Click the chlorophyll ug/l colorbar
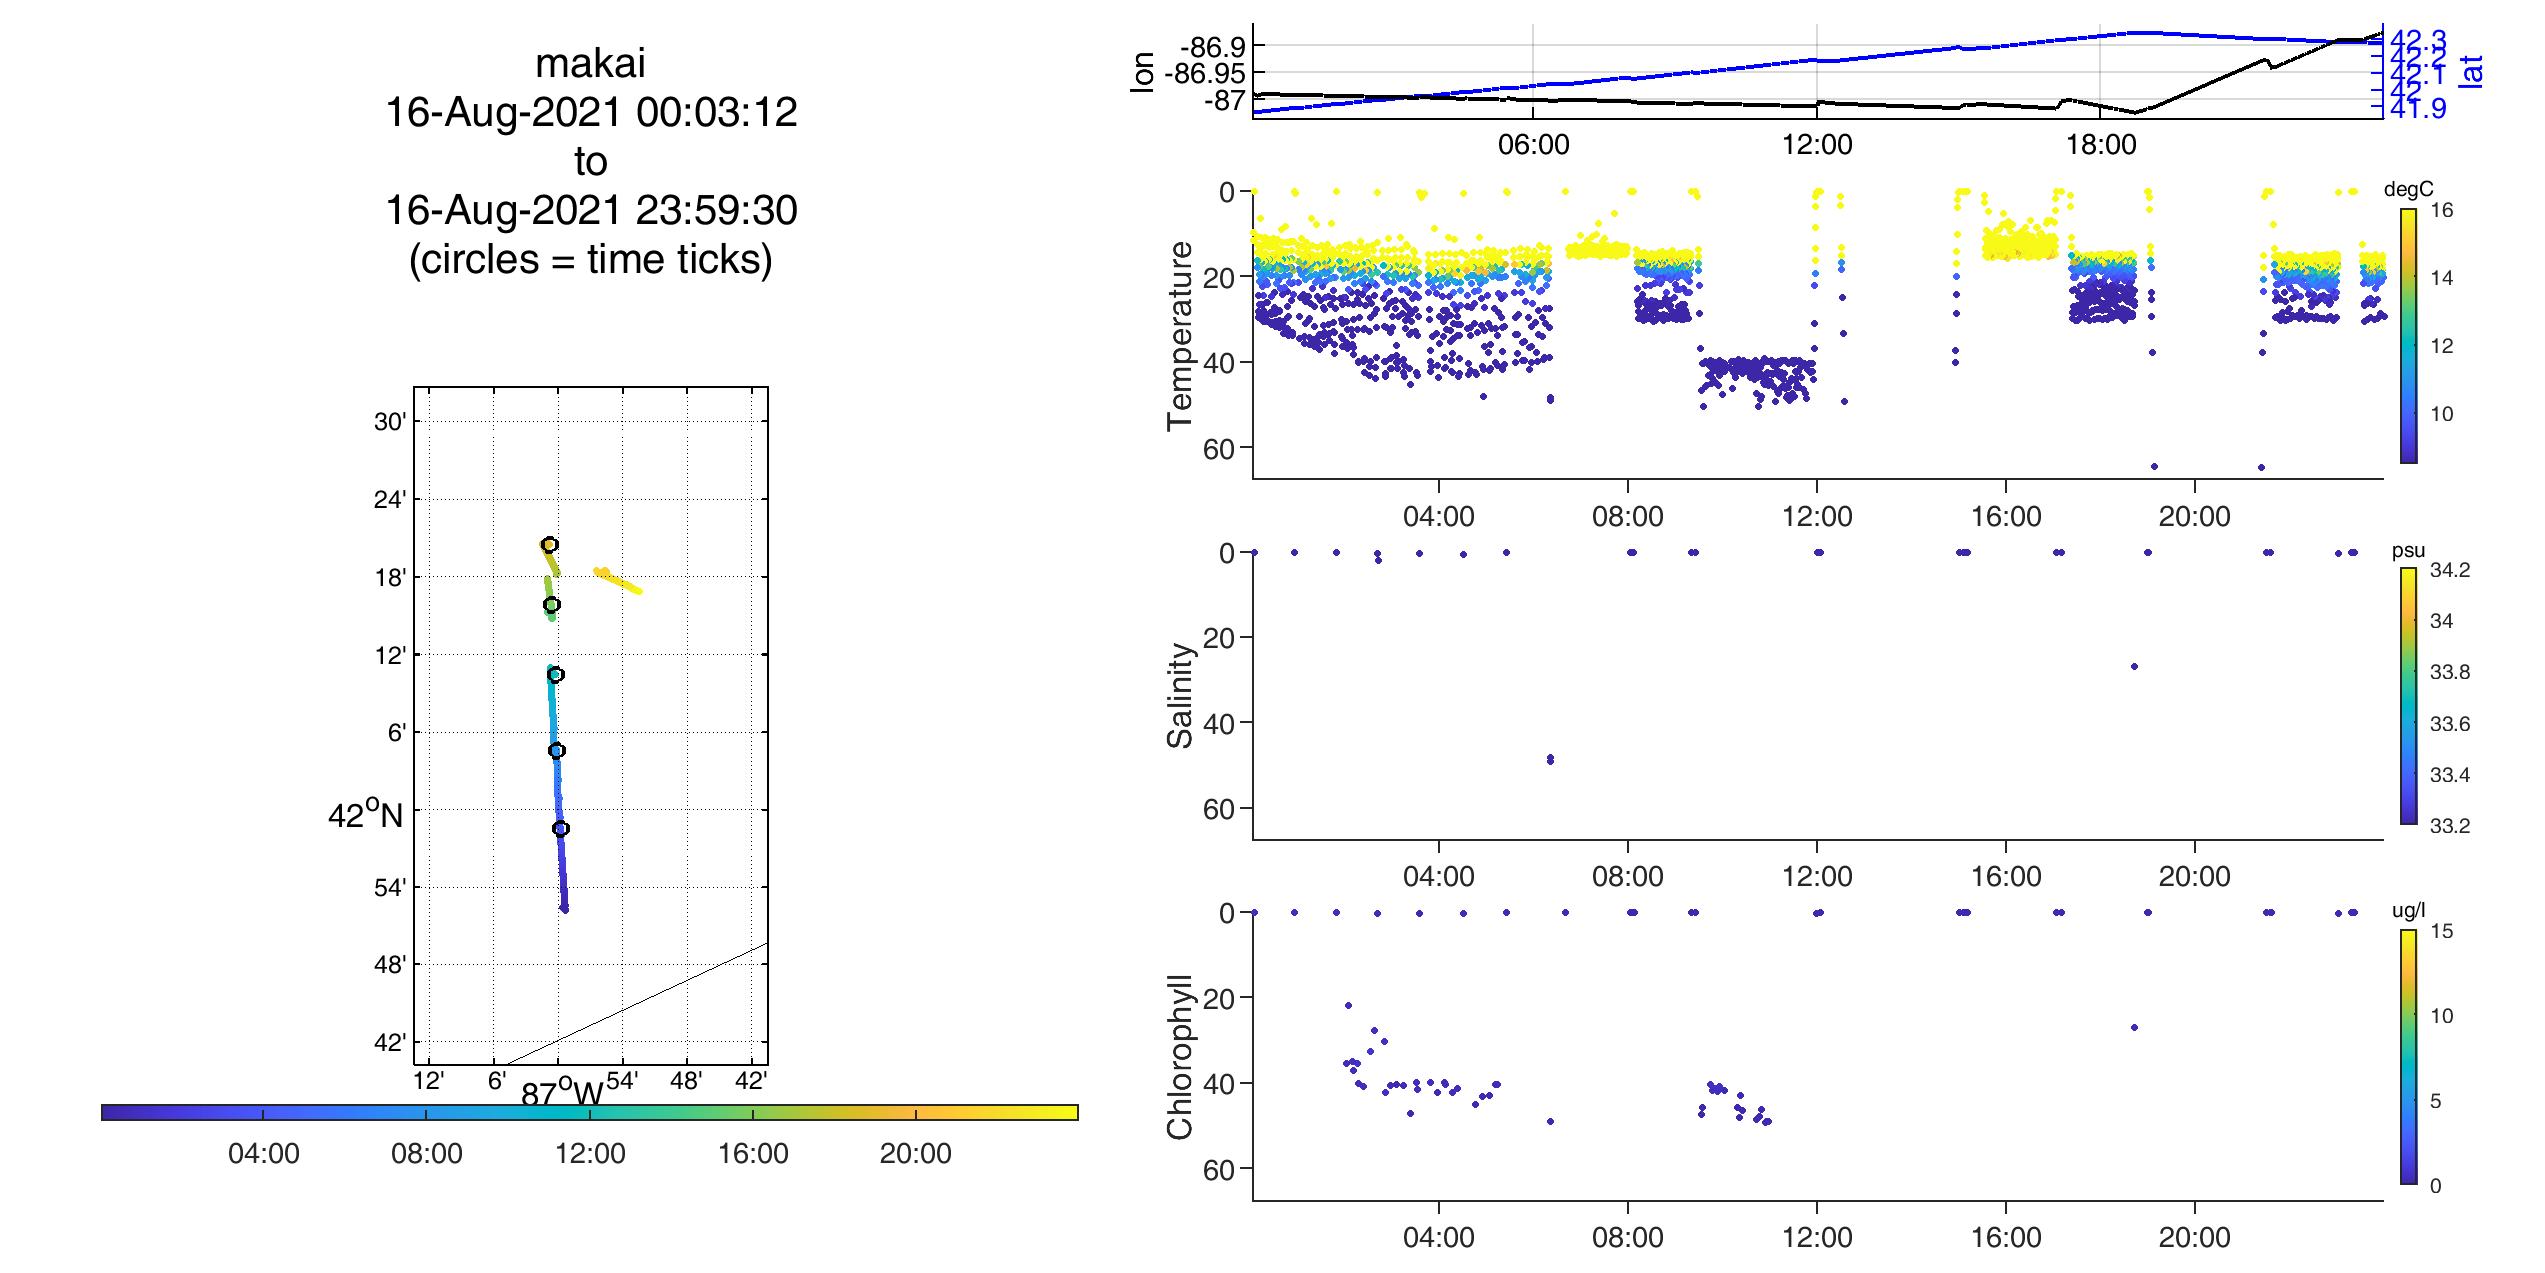 coord(2409,1057)
